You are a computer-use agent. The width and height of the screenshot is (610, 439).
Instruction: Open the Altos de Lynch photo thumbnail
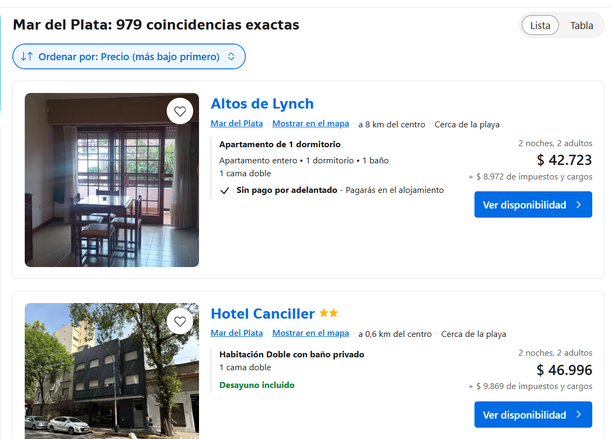click(111, 180)
